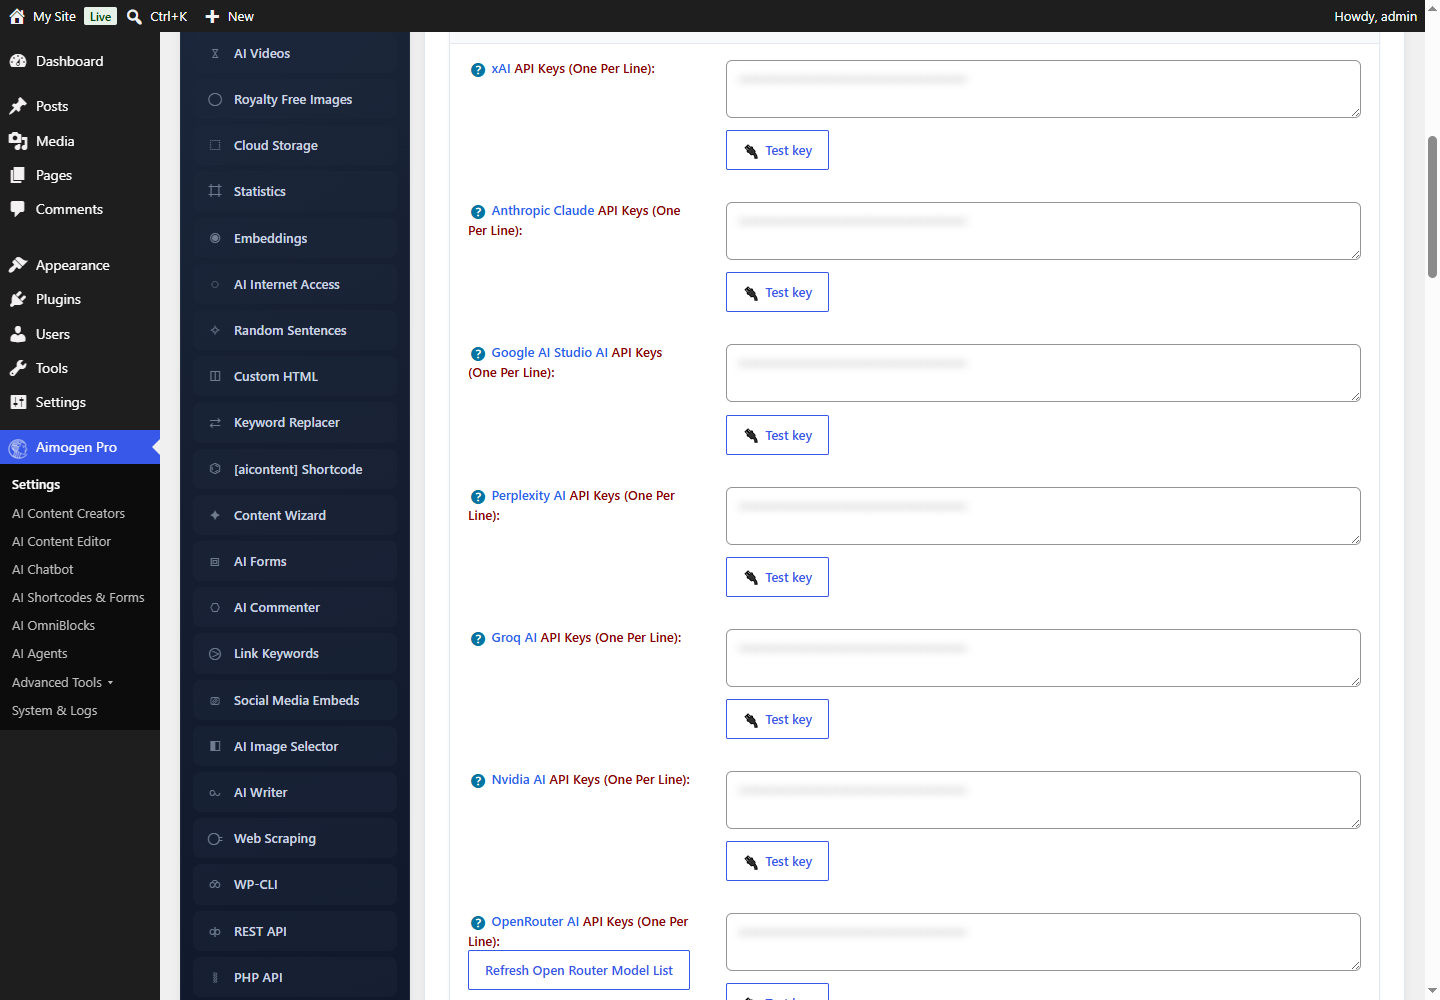Click the Dashboard gauge icon
1440x1000 pixels.
click(18, 61)
